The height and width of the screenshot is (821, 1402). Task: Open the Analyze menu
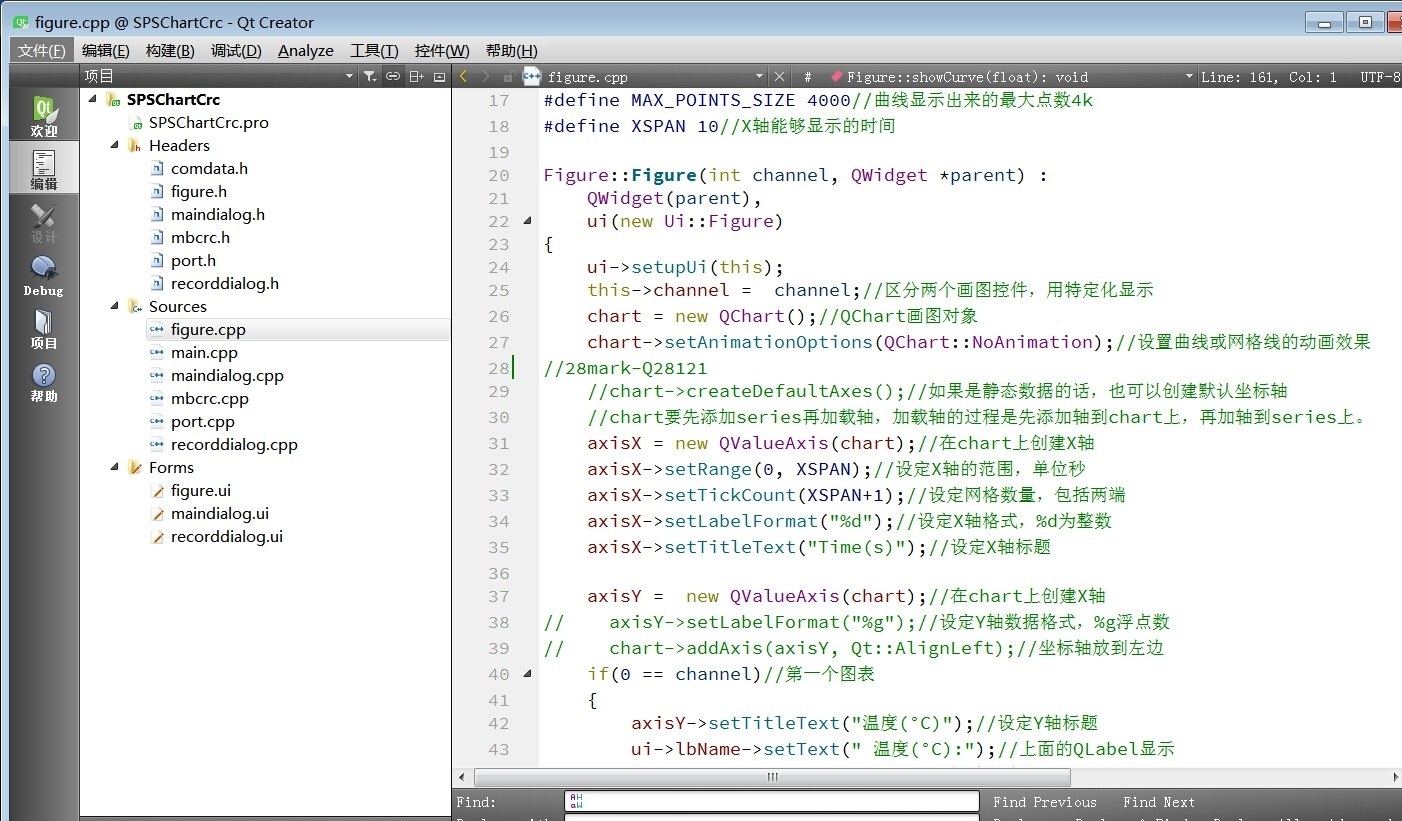306,50
